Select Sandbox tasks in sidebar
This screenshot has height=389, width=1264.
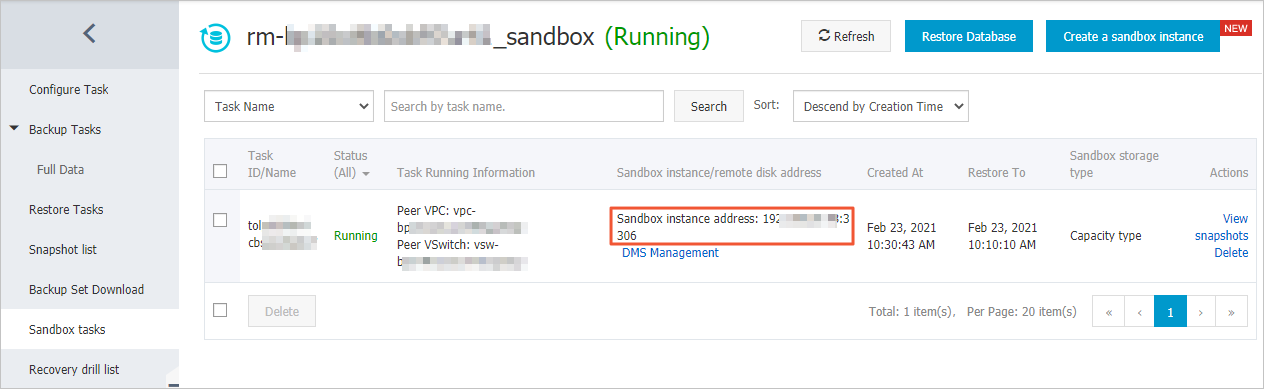point(67,329)
